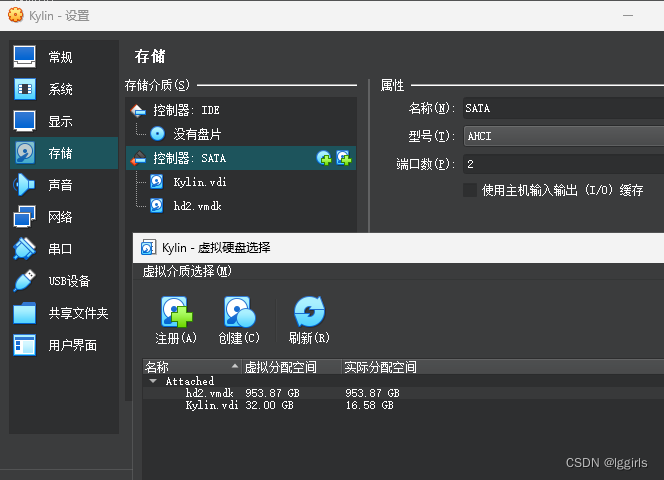Screen dimensions: 664x480
Task: Click the 32.00 GB virtual size cell
Action: tap(269, 405)
